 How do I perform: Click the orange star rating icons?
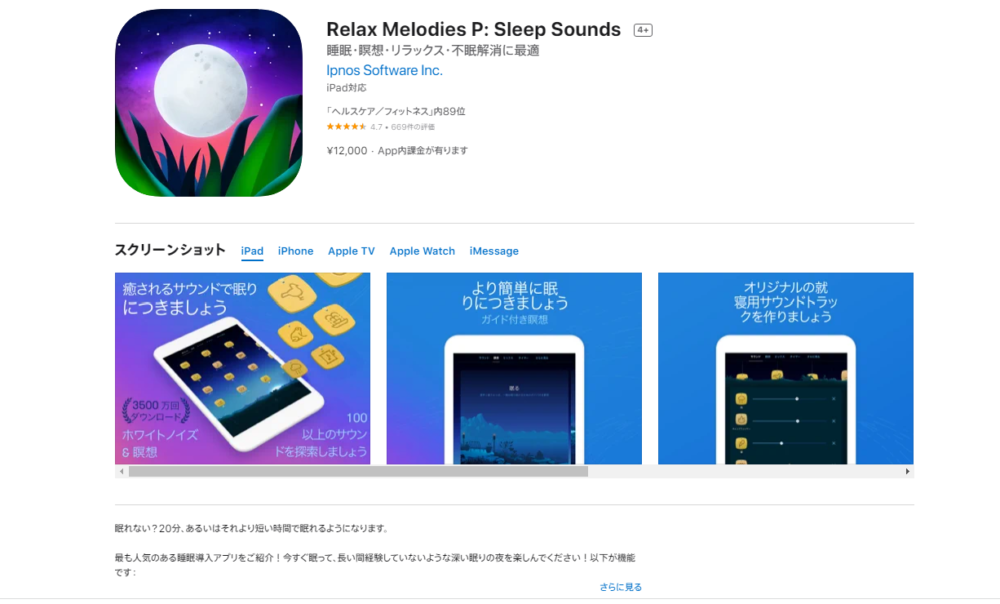point(346,127)
